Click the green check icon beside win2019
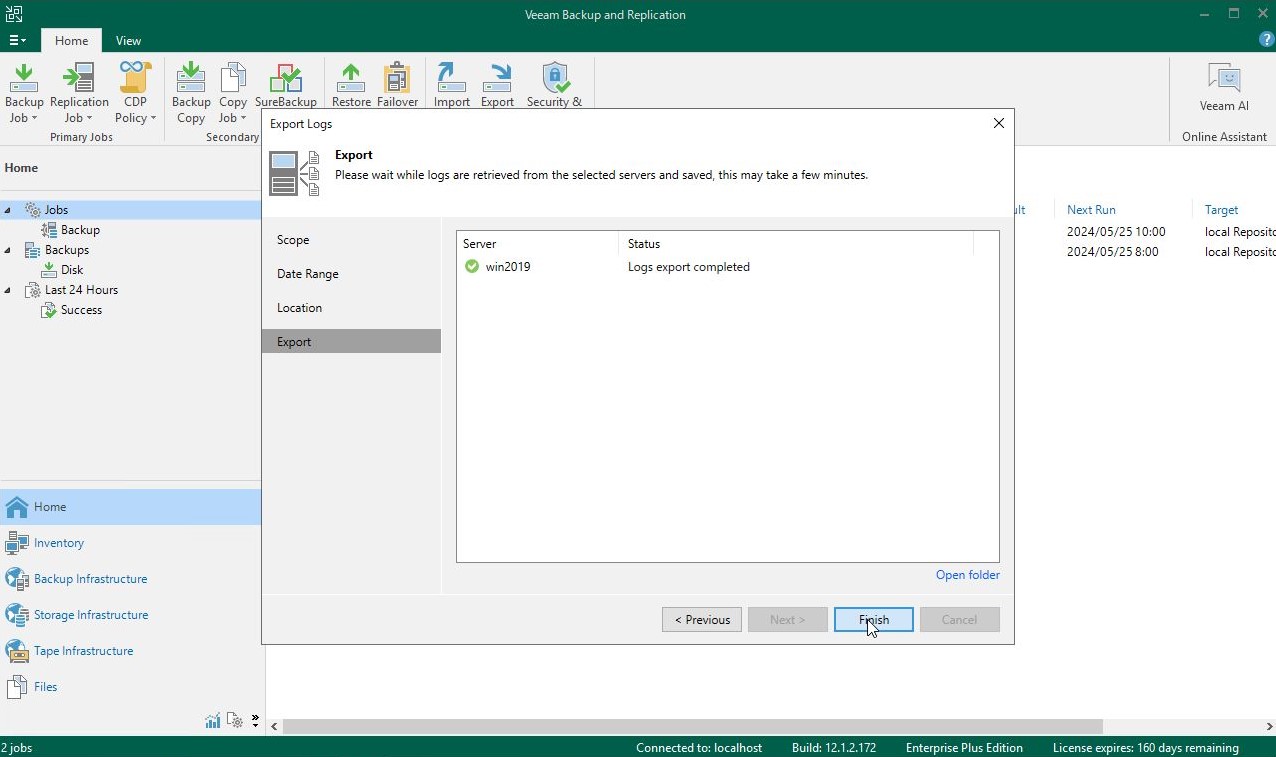This screenshot has height=757, width=1276. click(472, 267)
